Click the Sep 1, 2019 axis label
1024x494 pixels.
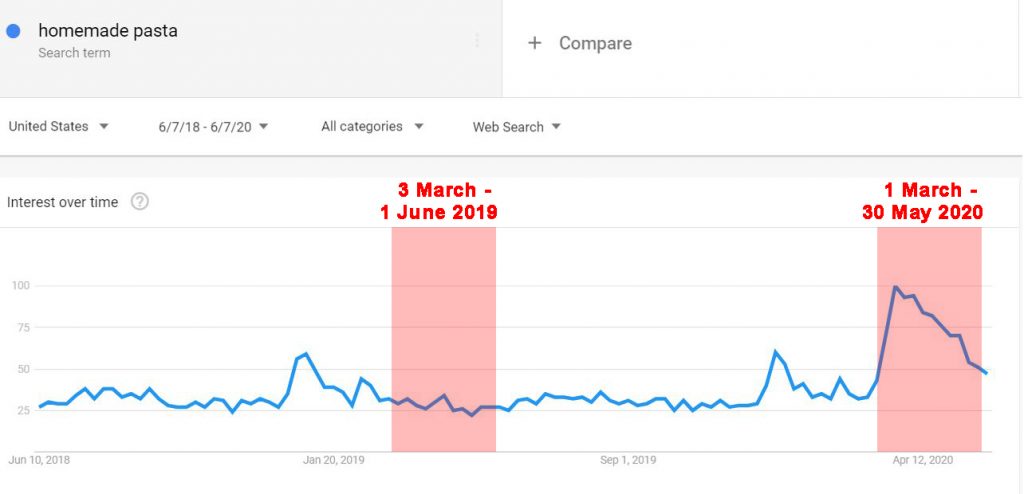point(628,460)
